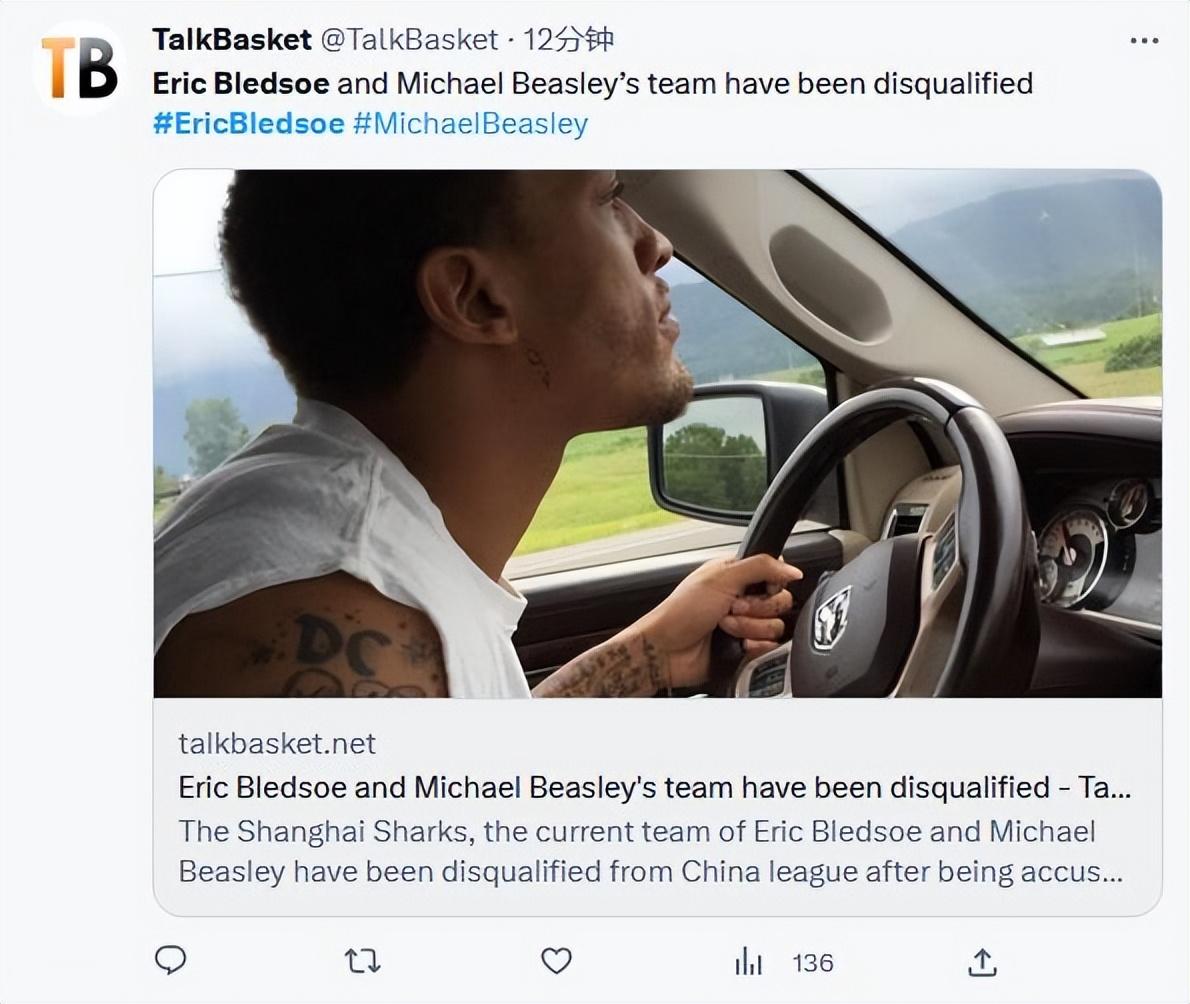
Task: View tweet analytics bar chart icon
Action: pos(748,963)
